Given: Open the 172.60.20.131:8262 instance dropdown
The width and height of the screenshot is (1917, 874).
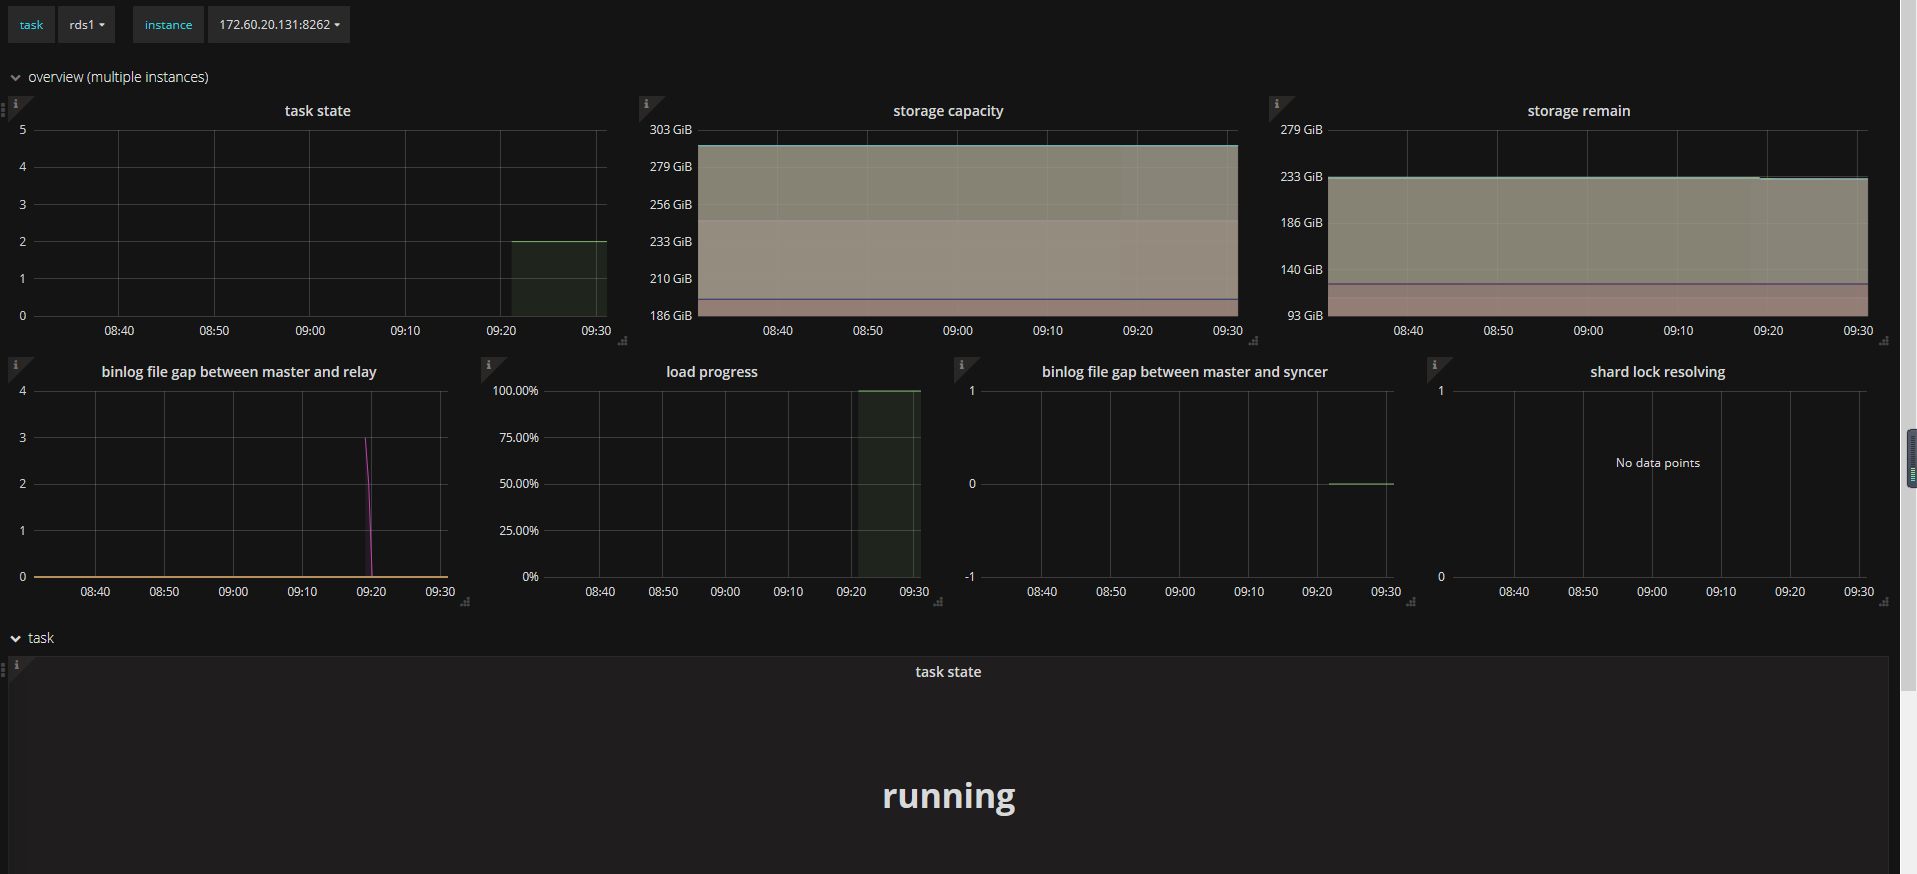Looking at the screenshot, I should click(279, 25).
